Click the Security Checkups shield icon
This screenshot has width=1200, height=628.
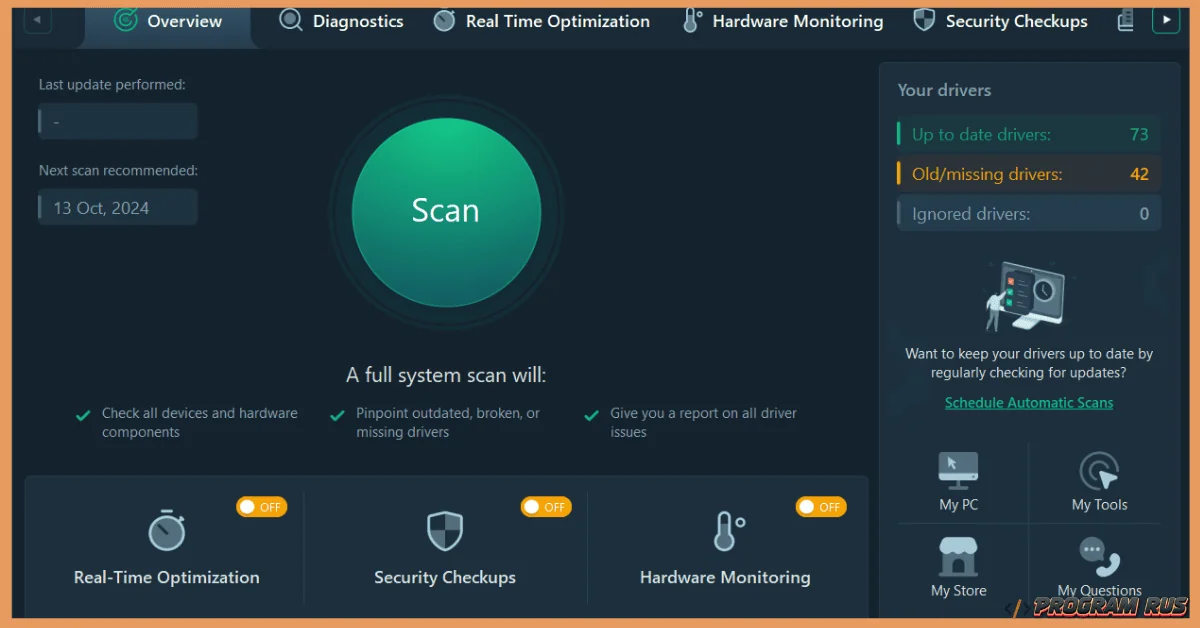coord(445,531)
